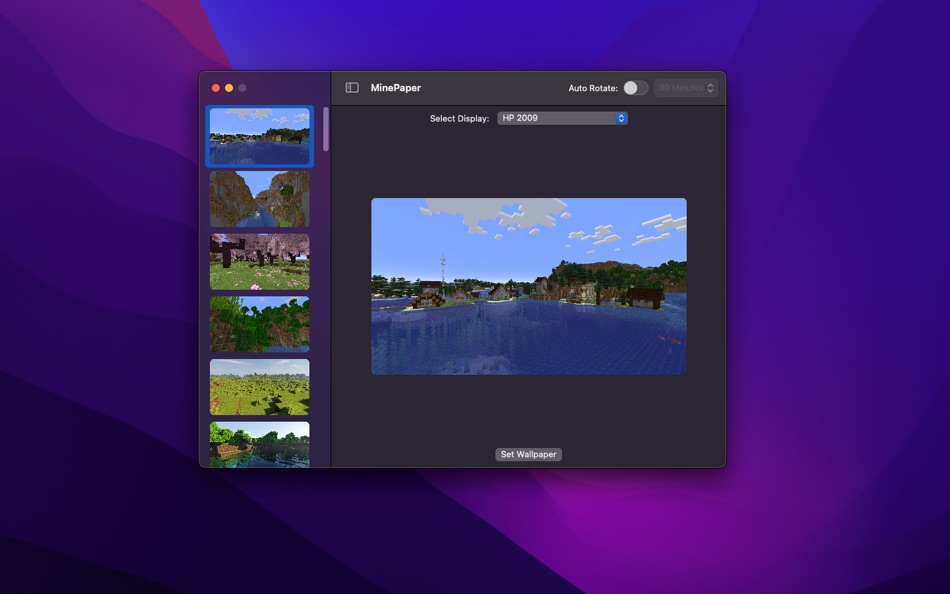
Task: Toggle the sidebar panel icon
Action: (352, 88)
